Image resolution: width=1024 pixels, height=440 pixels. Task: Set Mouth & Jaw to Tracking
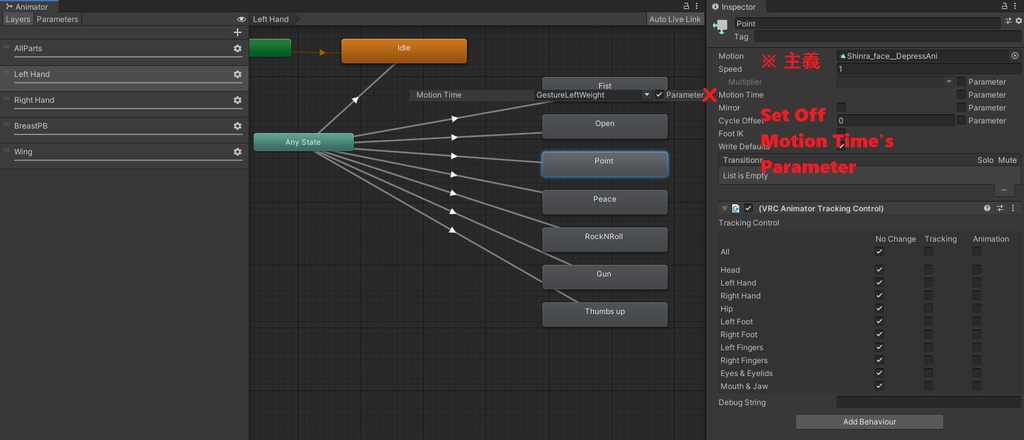[928, 386]
